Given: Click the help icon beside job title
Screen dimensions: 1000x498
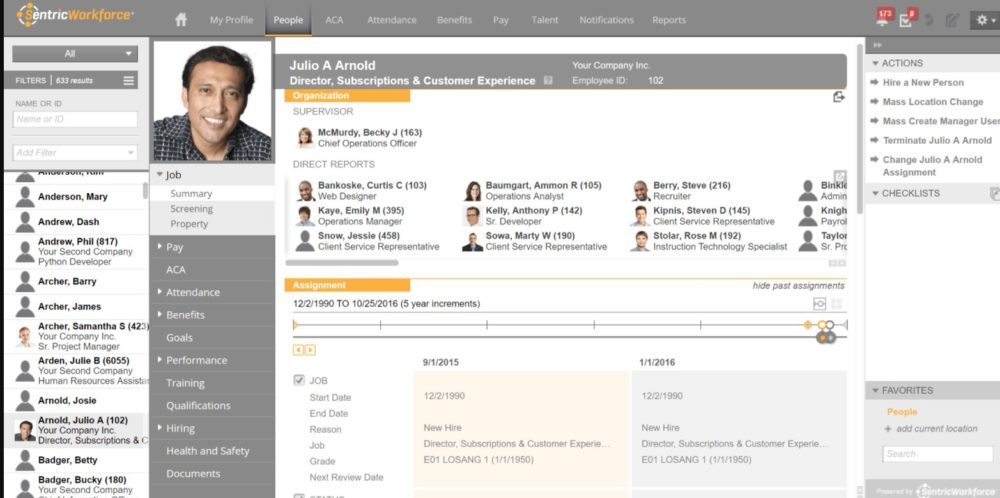Looking at the screenshot, I should [548, 81].
